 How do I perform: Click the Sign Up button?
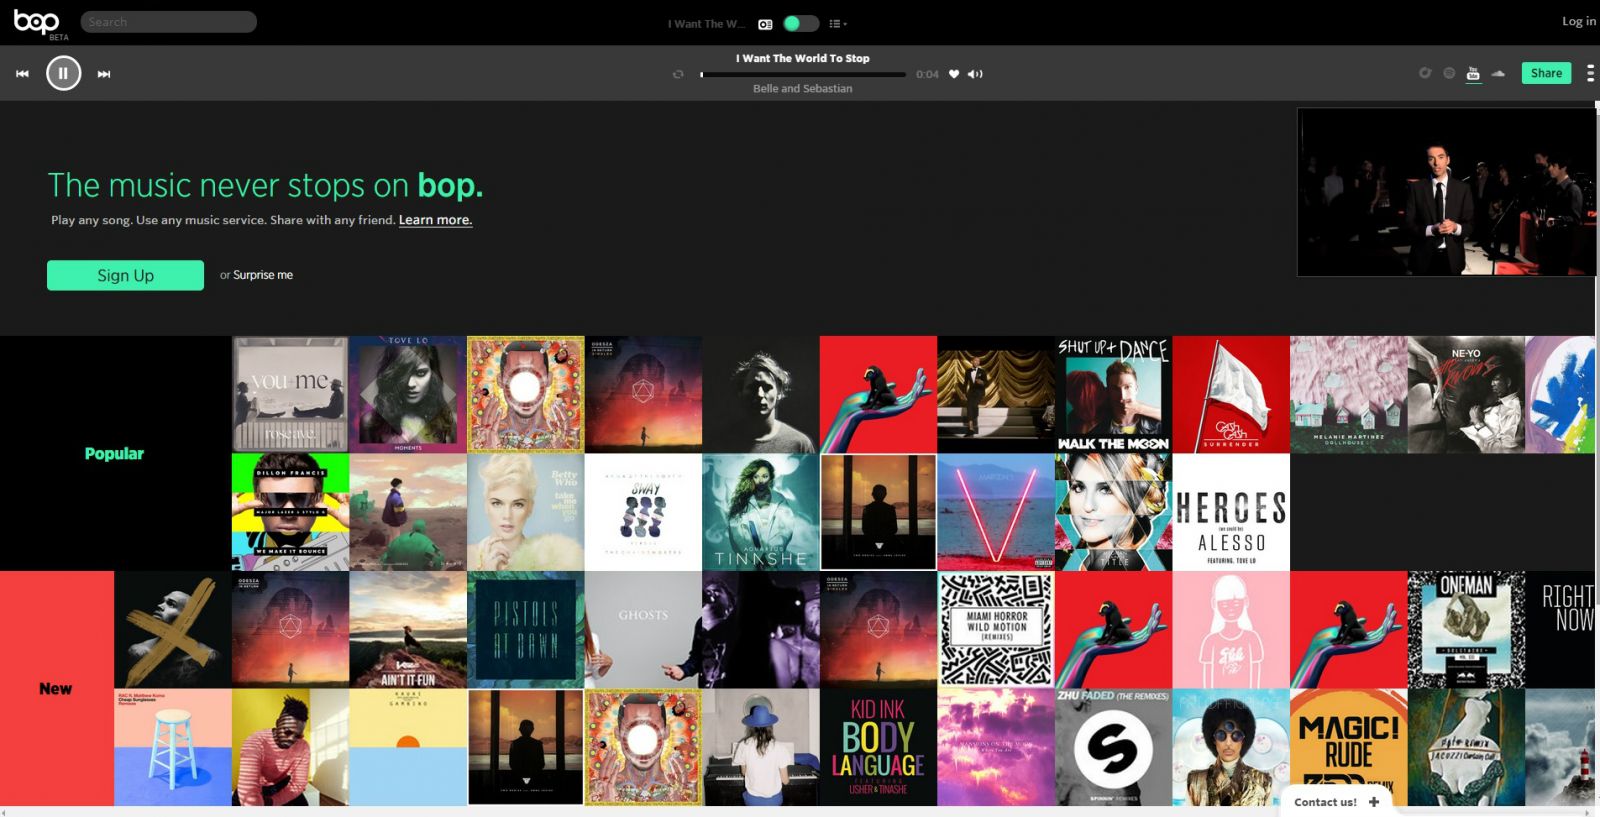click(x=125, y=275)
